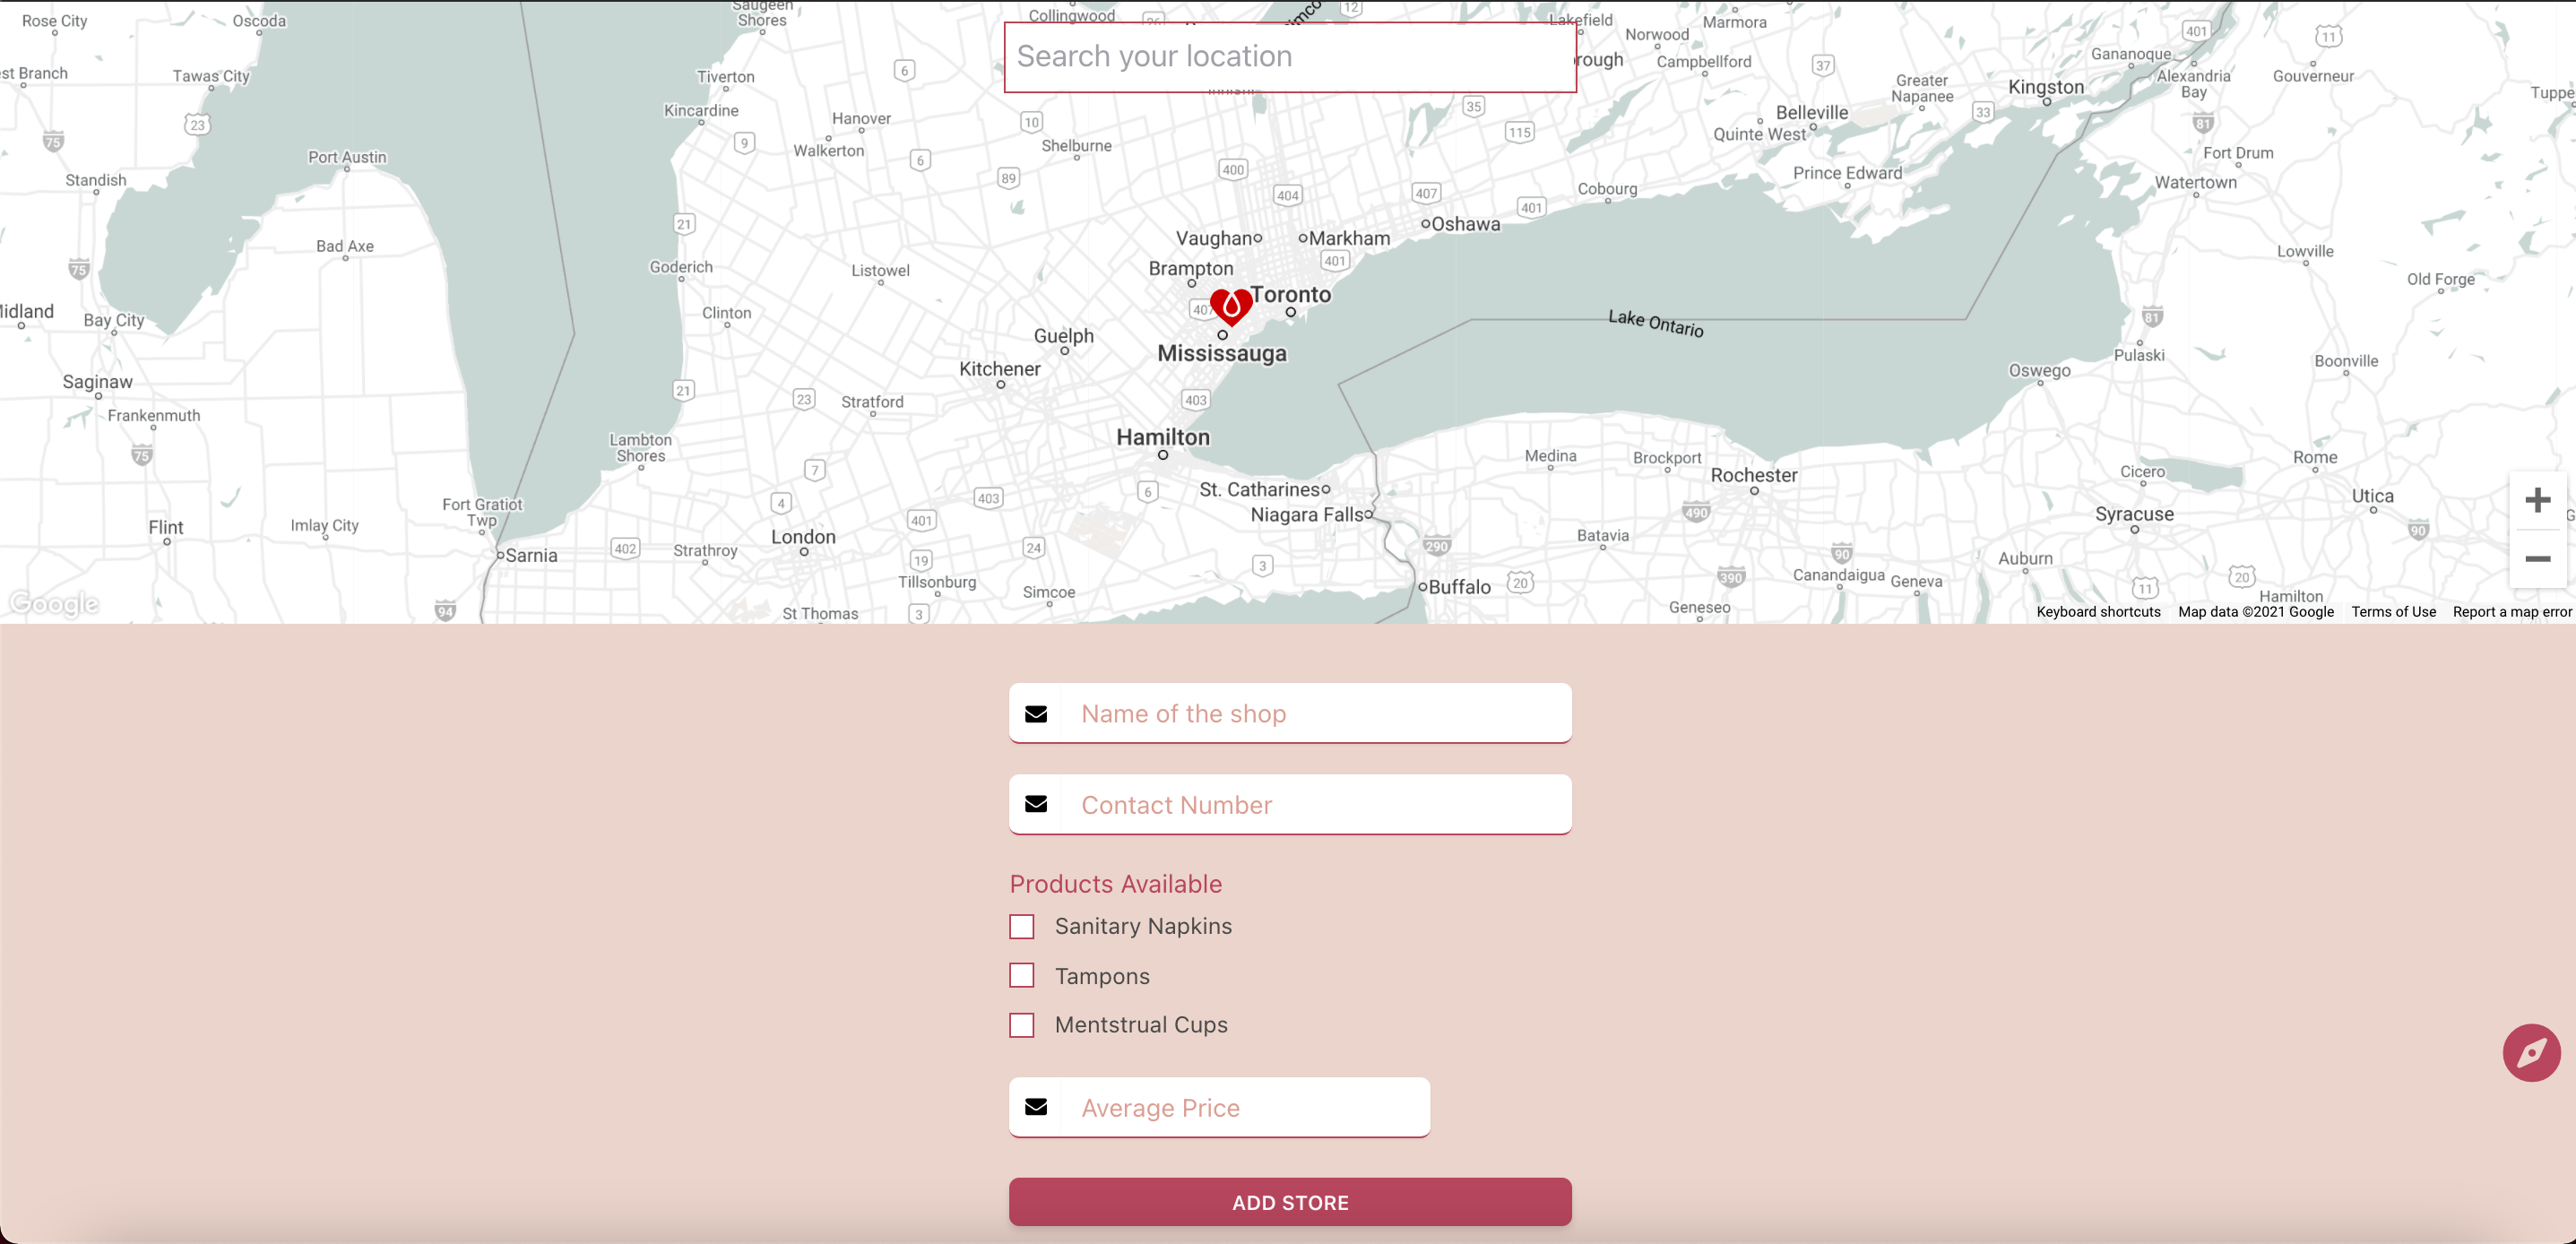This screenshot has width=2576, height=1244.
Task: Click the Google logo on map
Action: pyautogui.click(x=54, y=604)
